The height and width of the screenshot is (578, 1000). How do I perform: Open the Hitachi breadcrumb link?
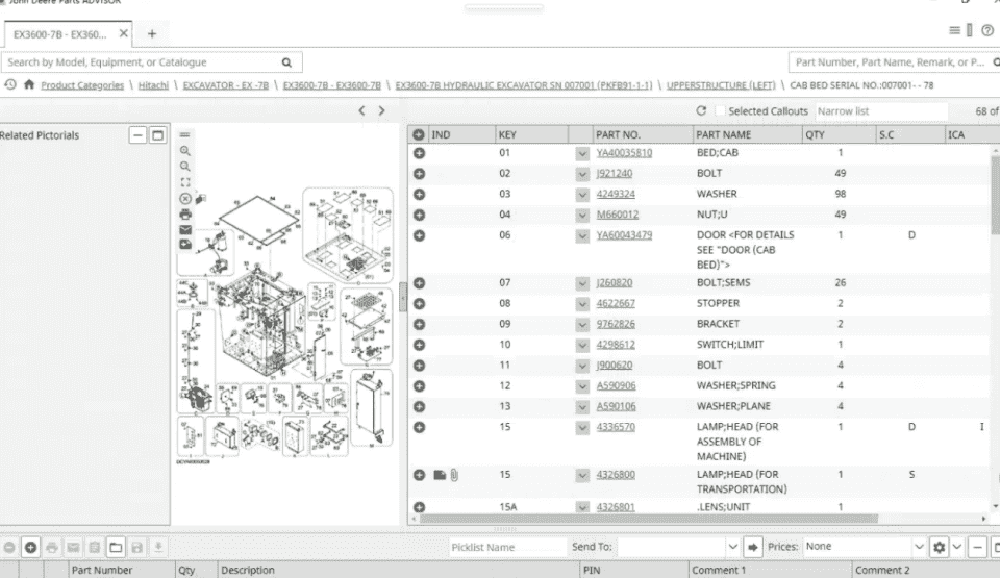click(x=154, y=85)
